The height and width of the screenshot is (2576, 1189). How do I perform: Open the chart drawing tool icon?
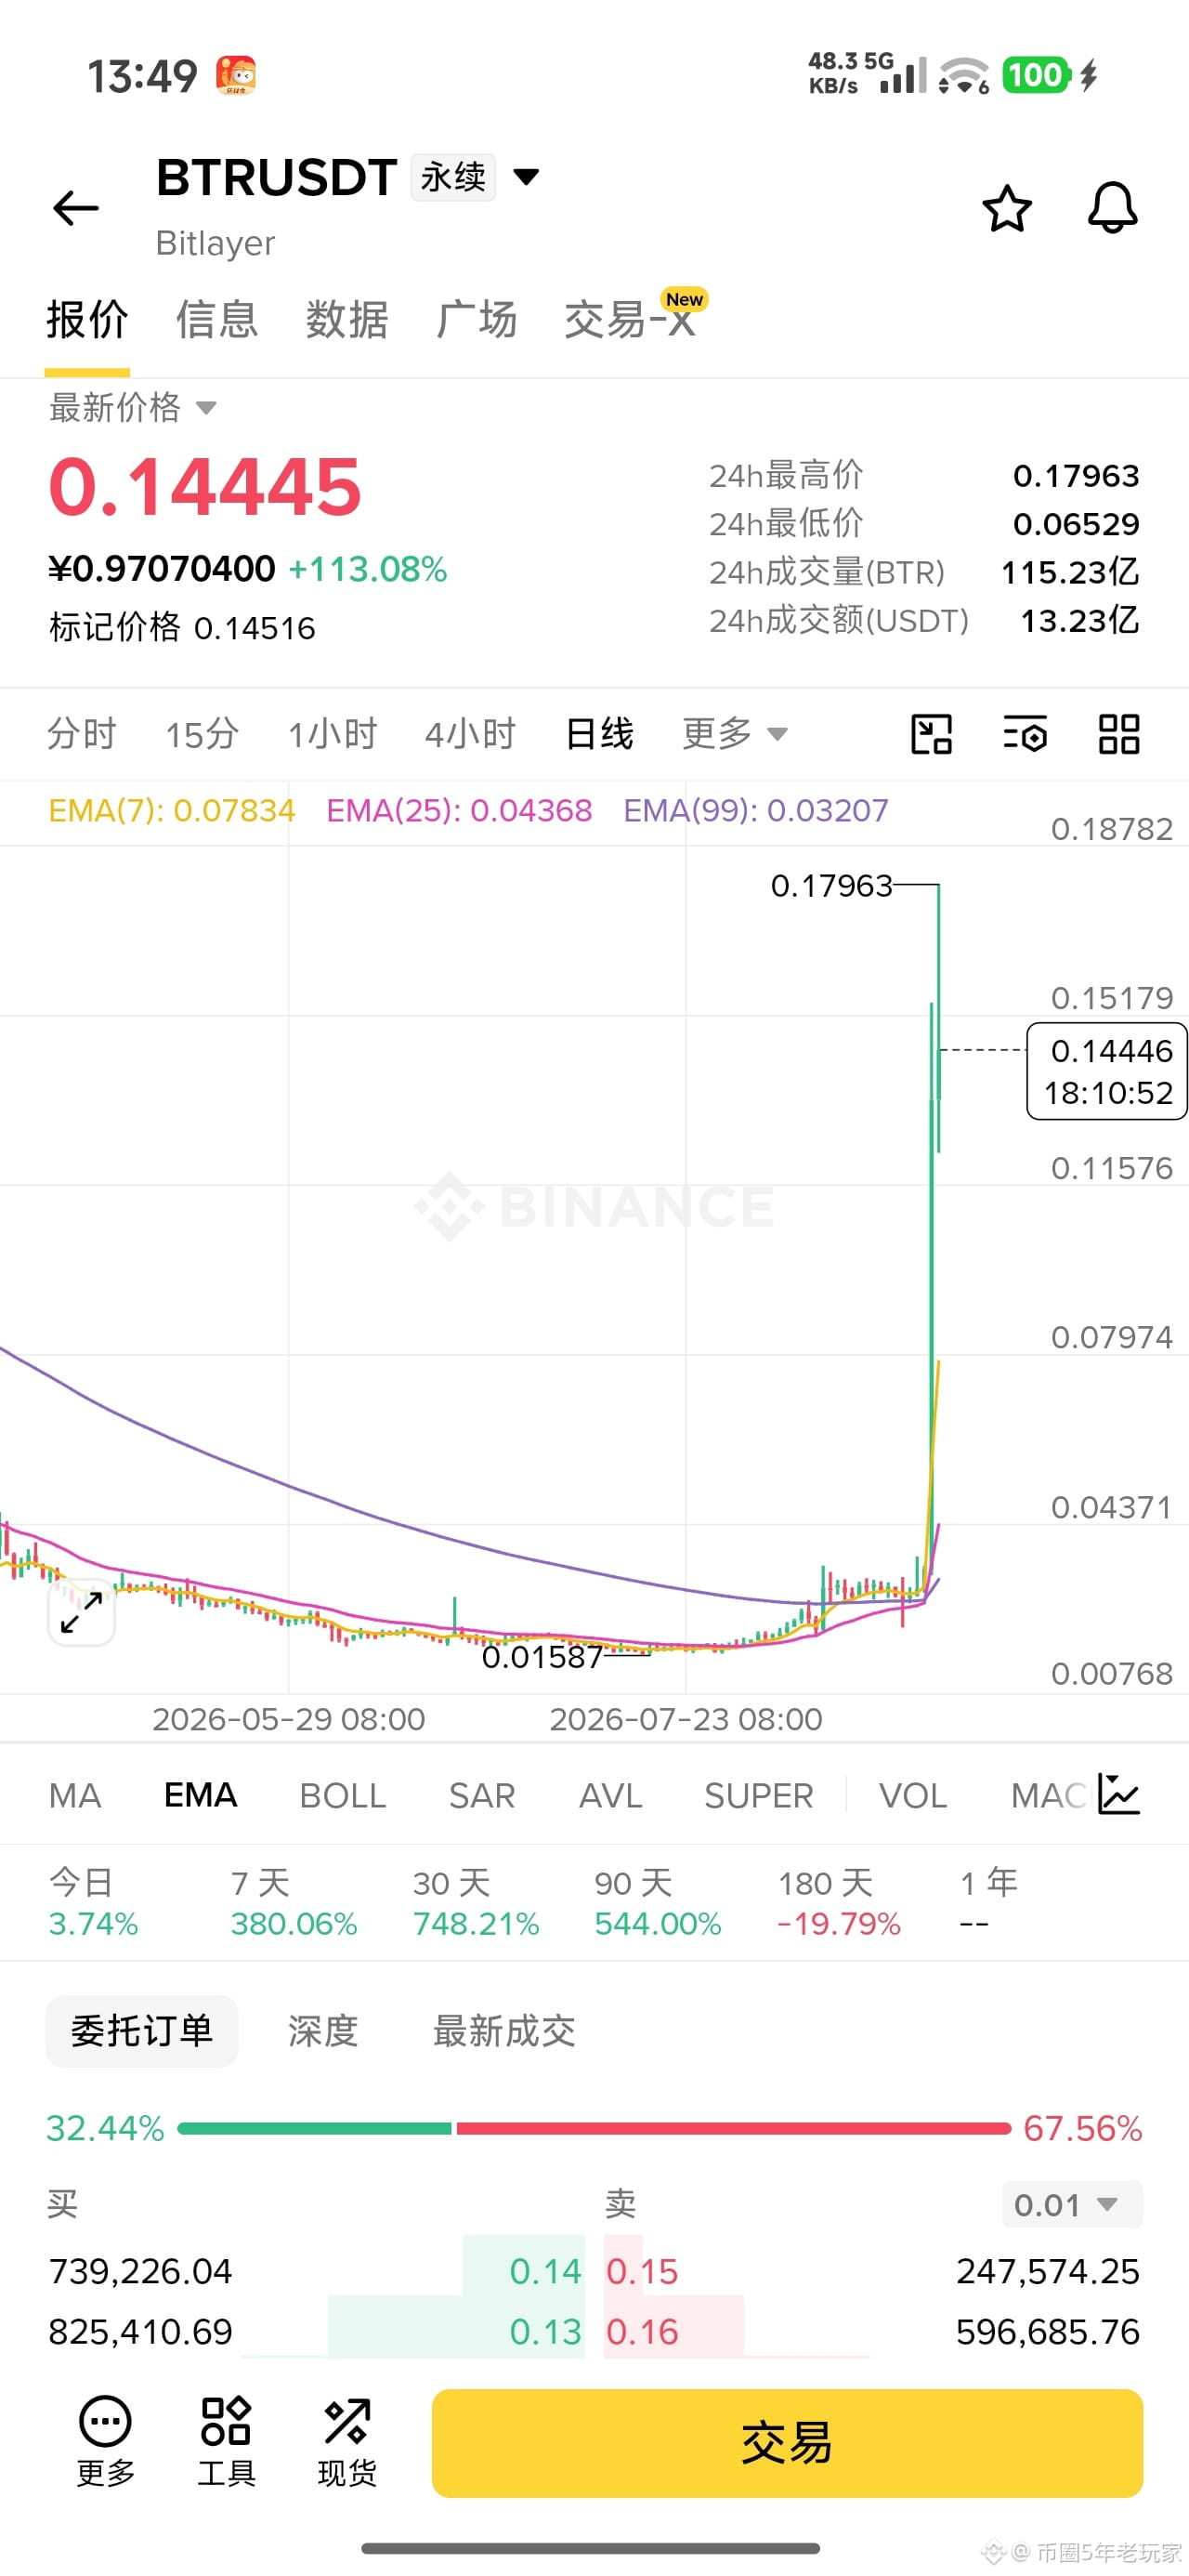(931, 734)
